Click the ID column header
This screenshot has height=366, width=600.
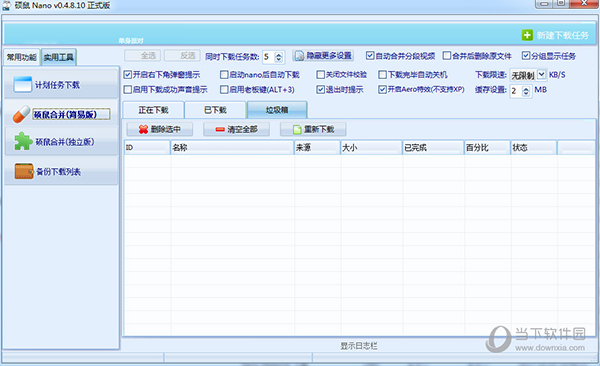[x=147, y=147]
